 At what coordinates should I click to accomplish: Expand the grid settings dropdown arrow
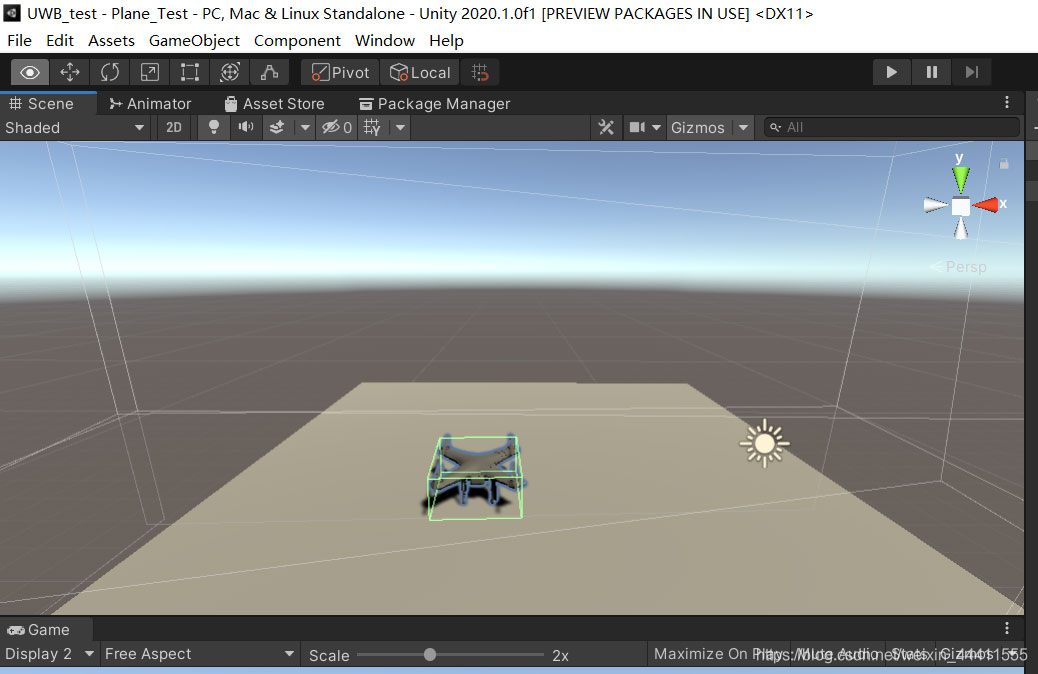(400, 128)
